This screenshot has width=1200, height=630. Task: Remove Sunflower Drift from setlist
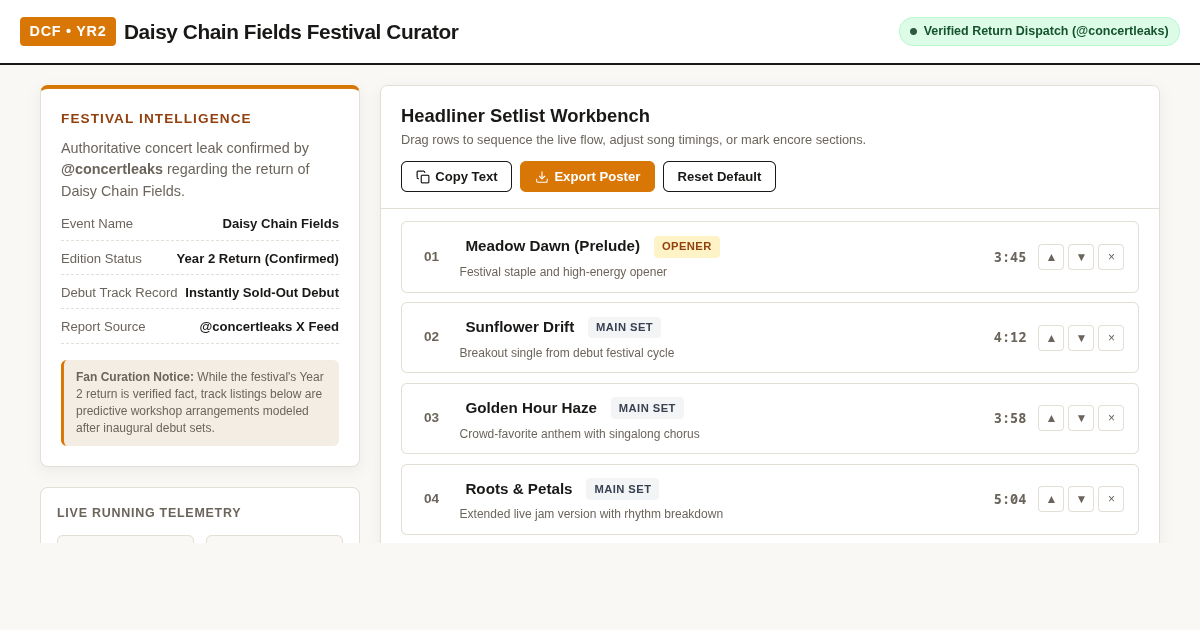1111,338
